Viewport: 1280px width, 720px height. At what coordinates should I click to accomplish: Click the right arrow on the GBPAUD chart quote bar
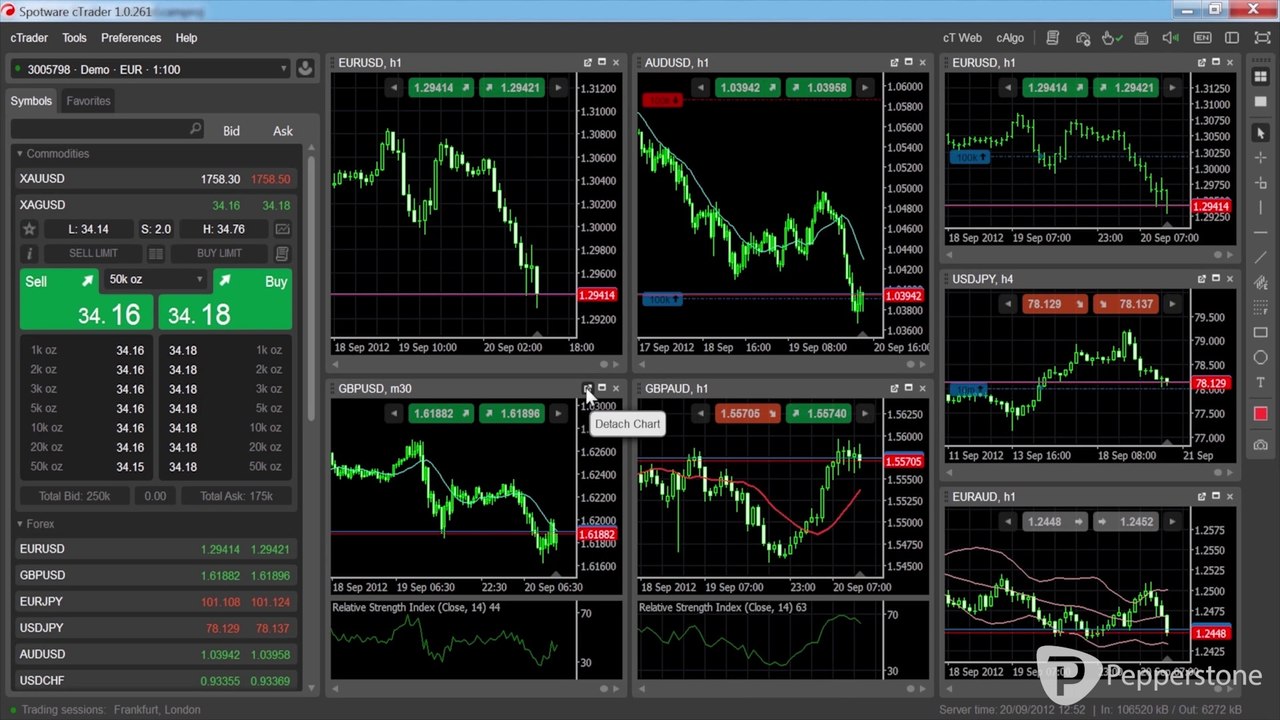point(865,413)
